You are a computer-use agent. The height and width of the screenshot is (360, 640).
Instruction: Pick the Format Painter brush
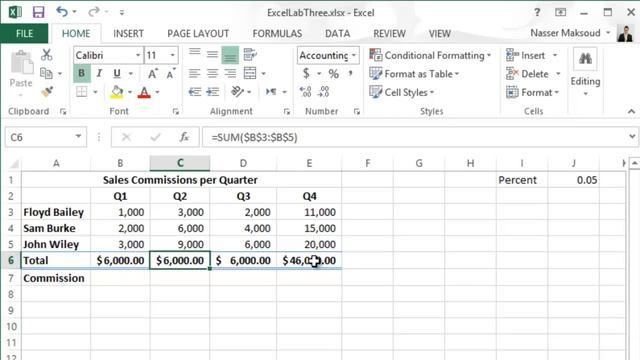[x=47, y=91]
